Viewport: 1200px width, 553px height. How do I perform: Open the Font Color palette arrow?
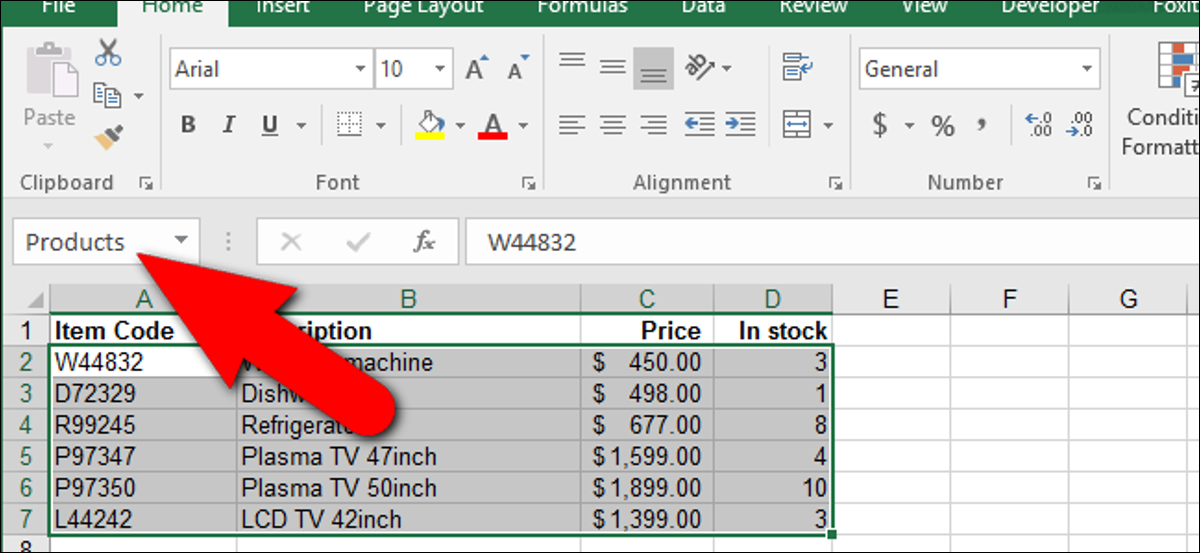[523, 126]
